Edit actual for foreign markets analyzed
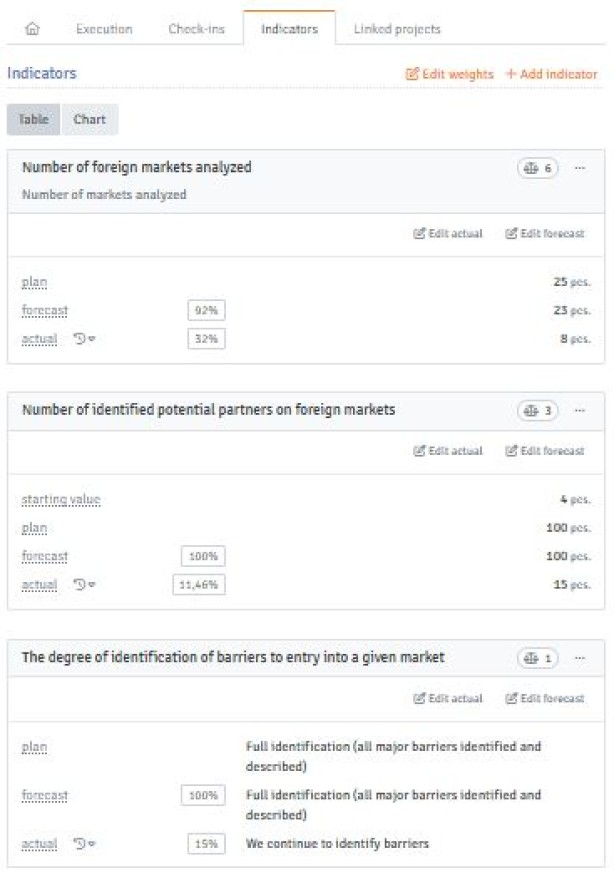 click(448, 234)
